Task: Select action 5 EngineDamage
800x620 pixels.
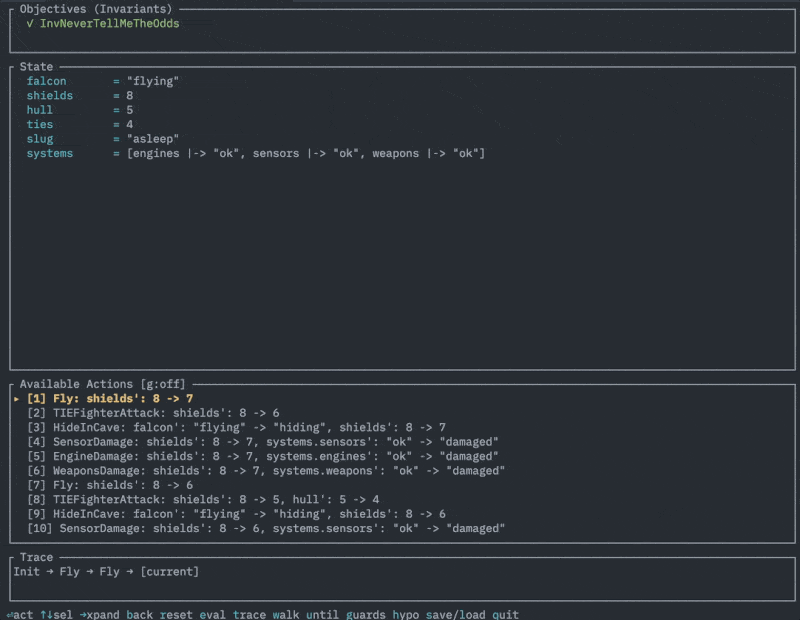Action: (262, 456)
